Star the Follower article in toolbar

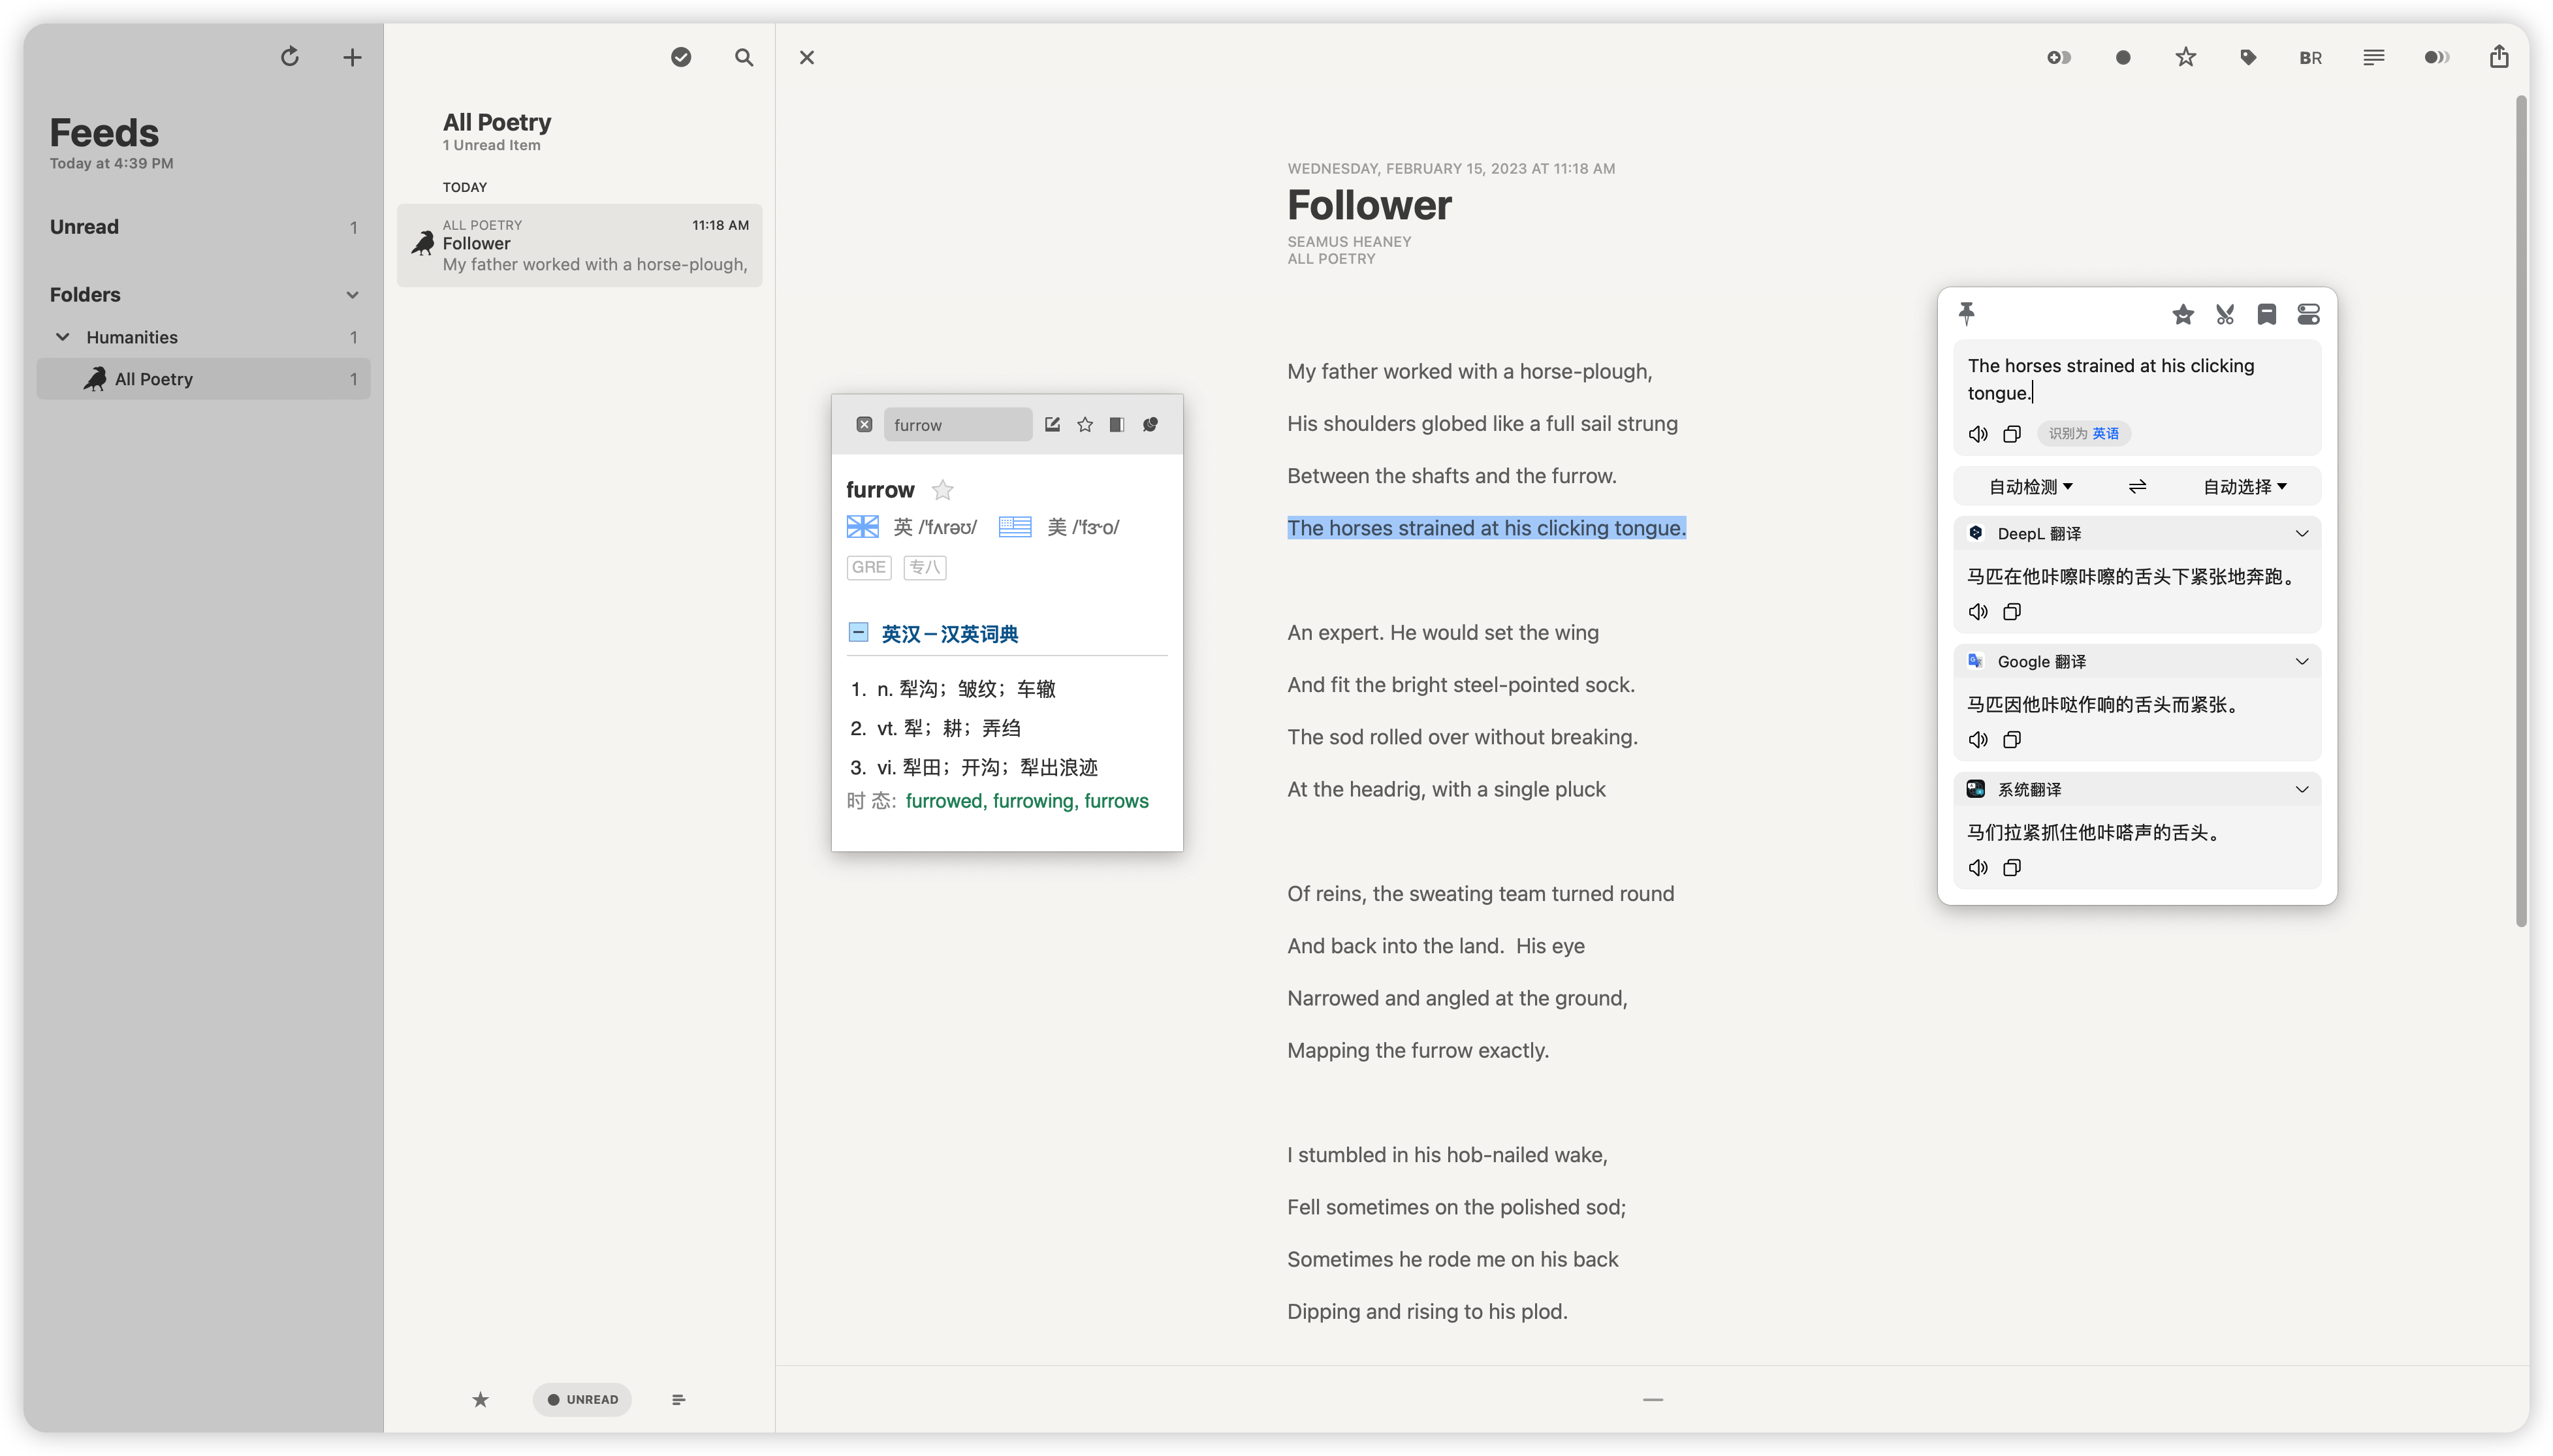[x=2185, y=57]
